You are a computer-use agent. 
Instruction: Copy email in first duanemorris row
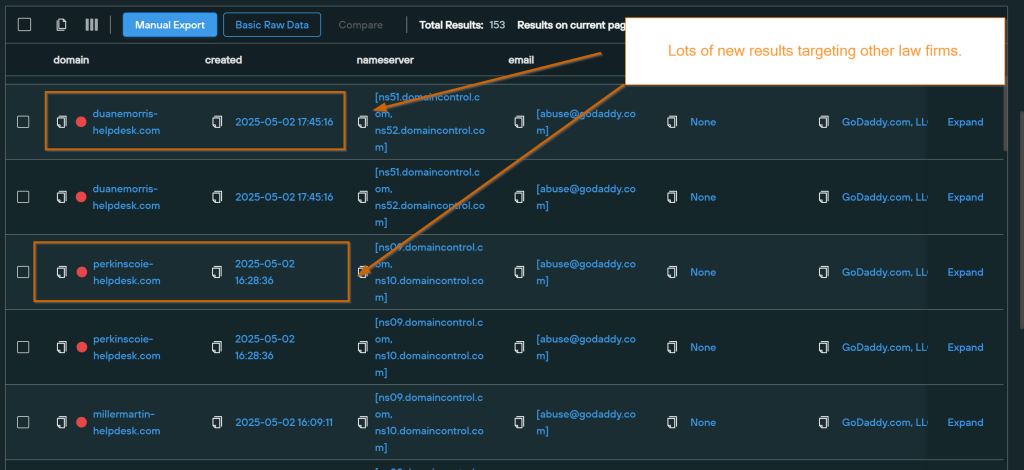pyautogui.click(x=519, y=122)
